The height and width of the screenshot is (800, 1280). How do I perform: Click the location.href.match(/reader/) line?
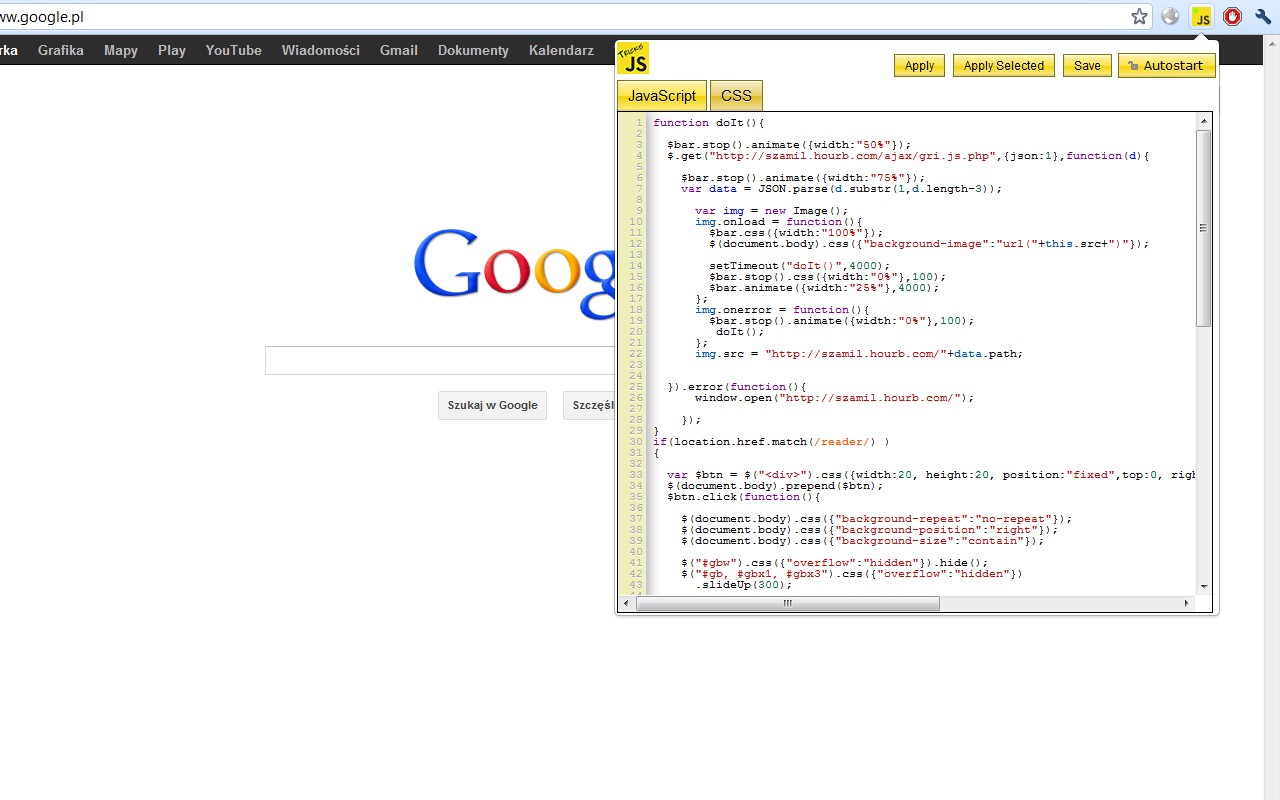[x=771, y=442]
